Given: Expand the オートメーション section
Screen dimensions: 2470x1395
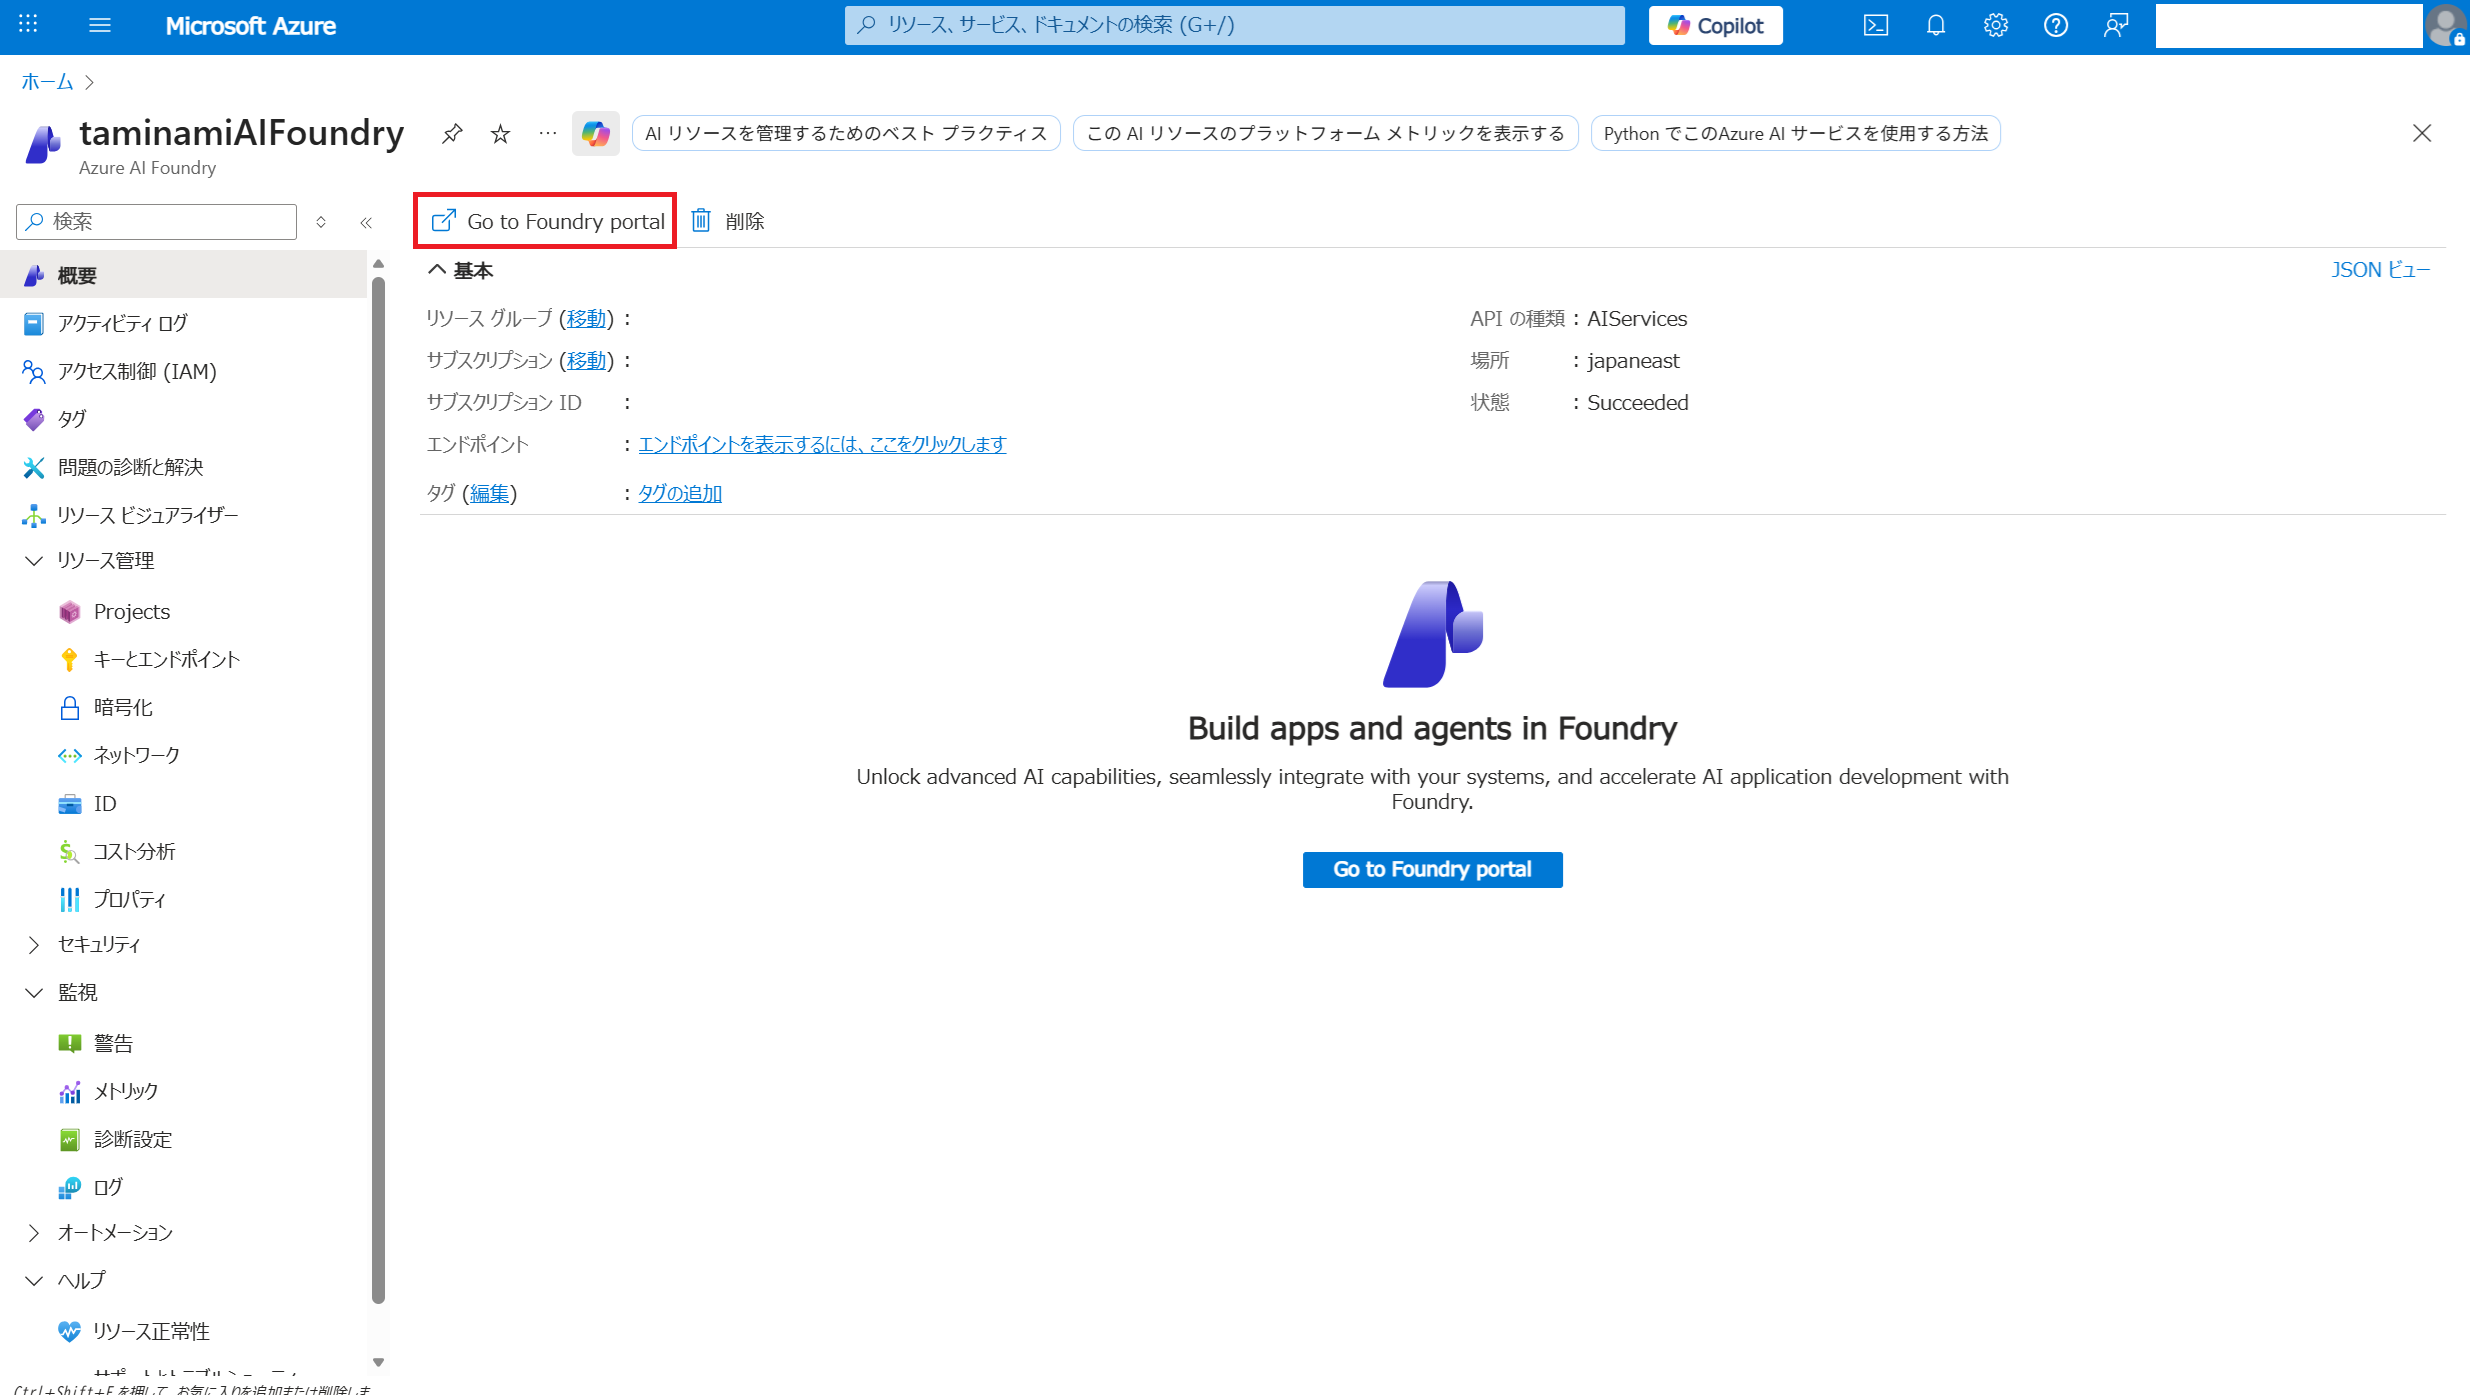Looking at the screenshot, I should [34, 1233].
